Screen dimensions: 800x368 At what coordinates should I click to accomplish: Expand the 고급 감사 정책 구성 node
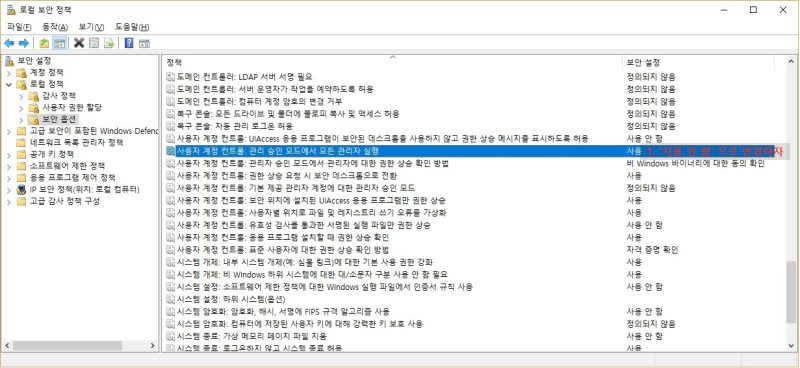pos(9,201)
